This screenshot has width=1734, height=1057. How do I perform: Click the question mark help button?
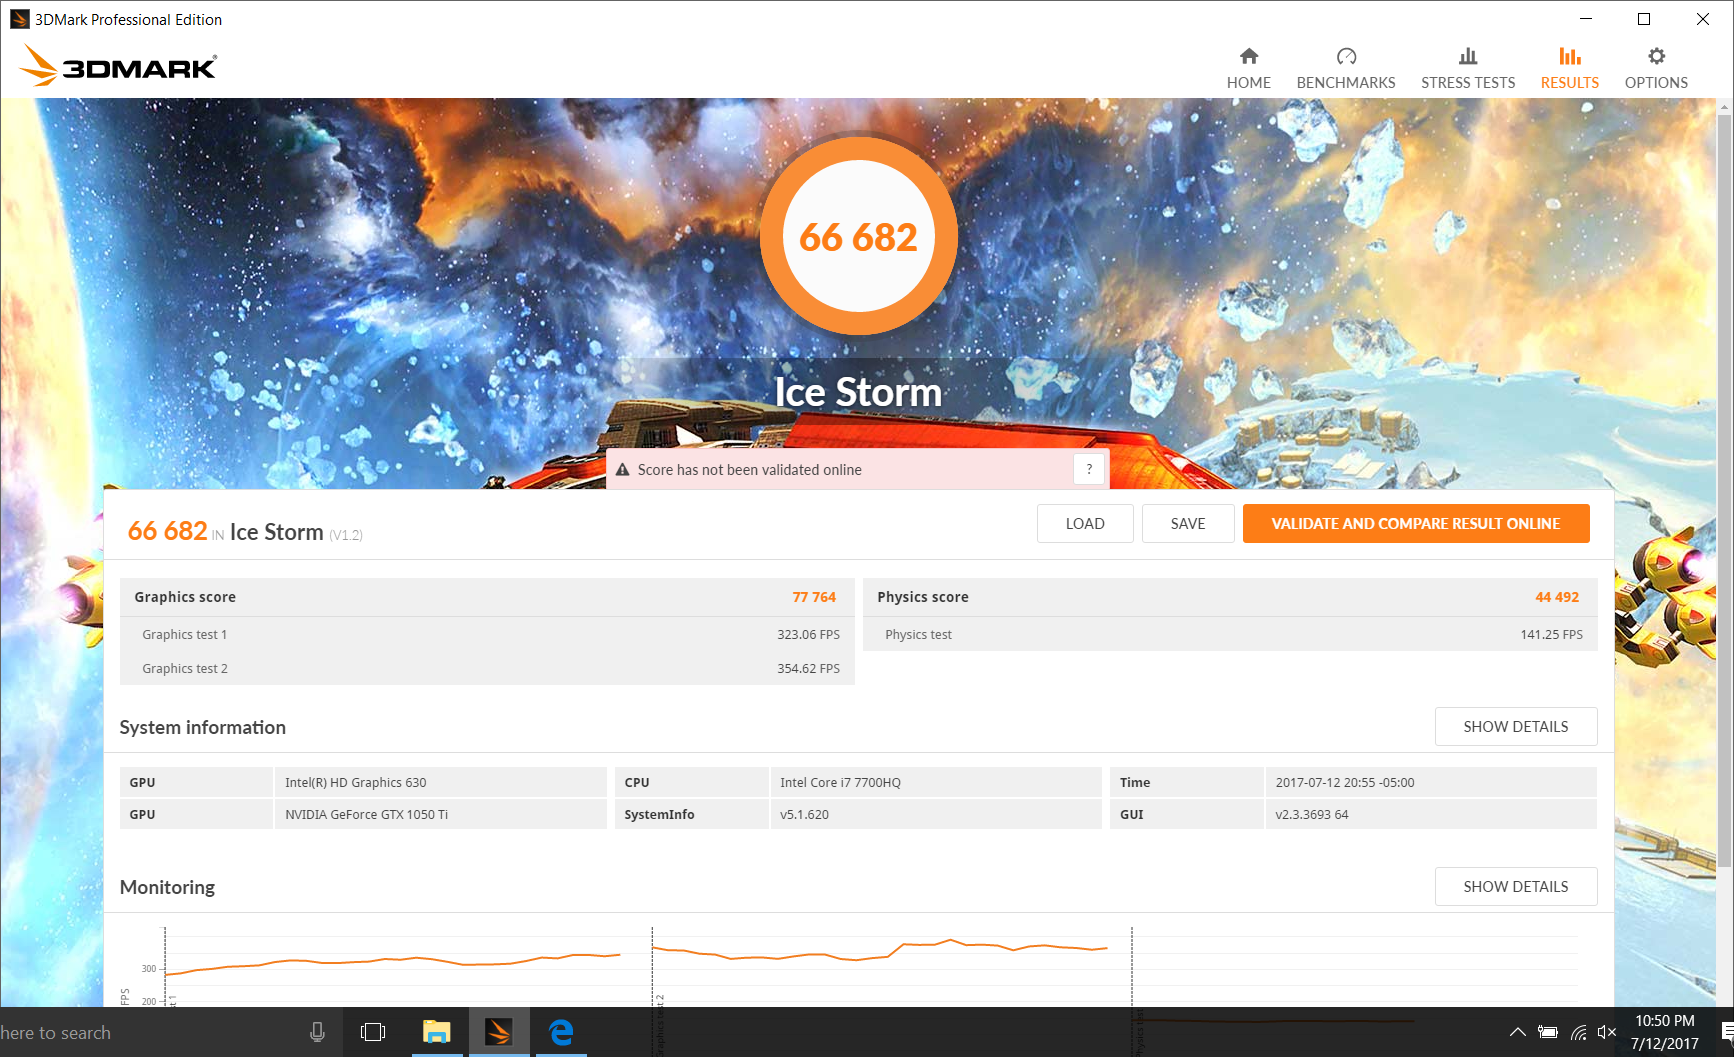(1089, 469)
